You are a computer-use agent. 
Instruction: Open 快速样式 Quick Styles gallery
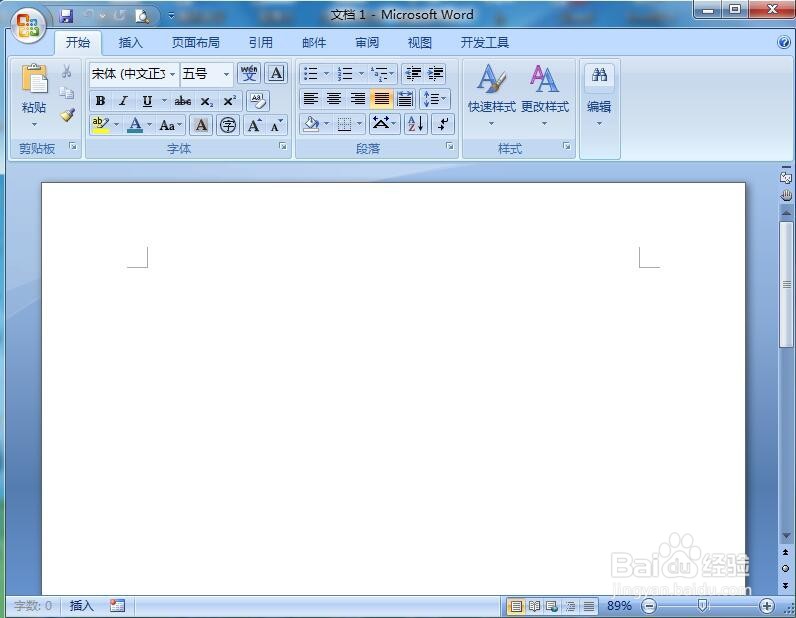coord(491,95)
